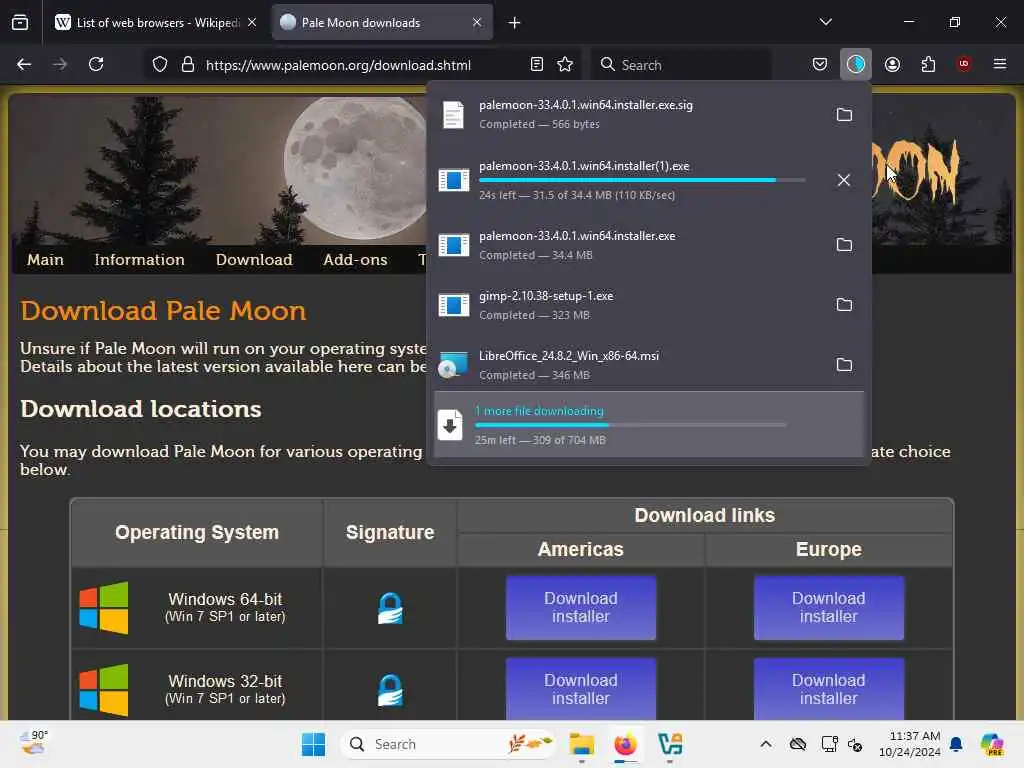1024x768 pixels.
Task: Open uBlock Origin extension icon
Action: tap(964, 64)
